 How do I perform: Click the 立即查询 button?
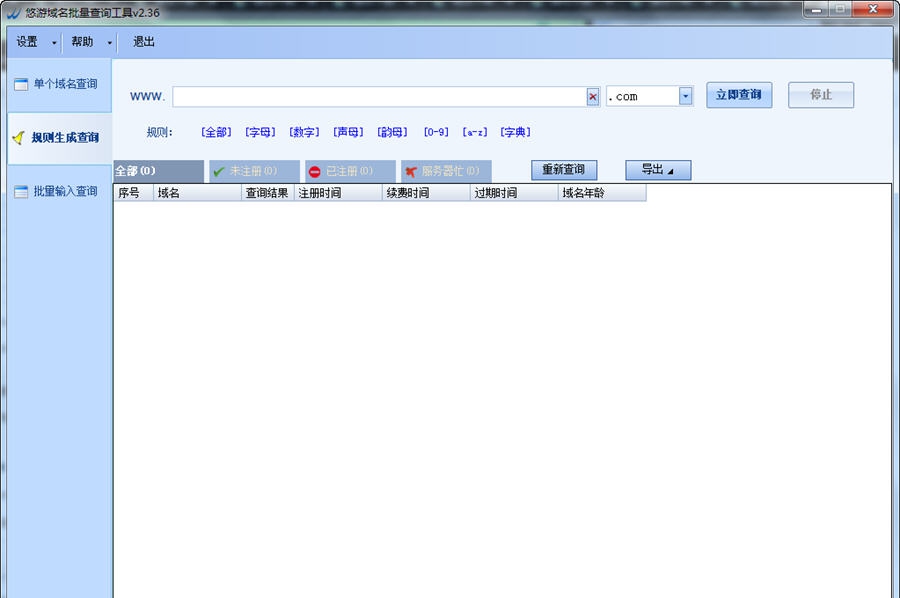click(739, 95)
